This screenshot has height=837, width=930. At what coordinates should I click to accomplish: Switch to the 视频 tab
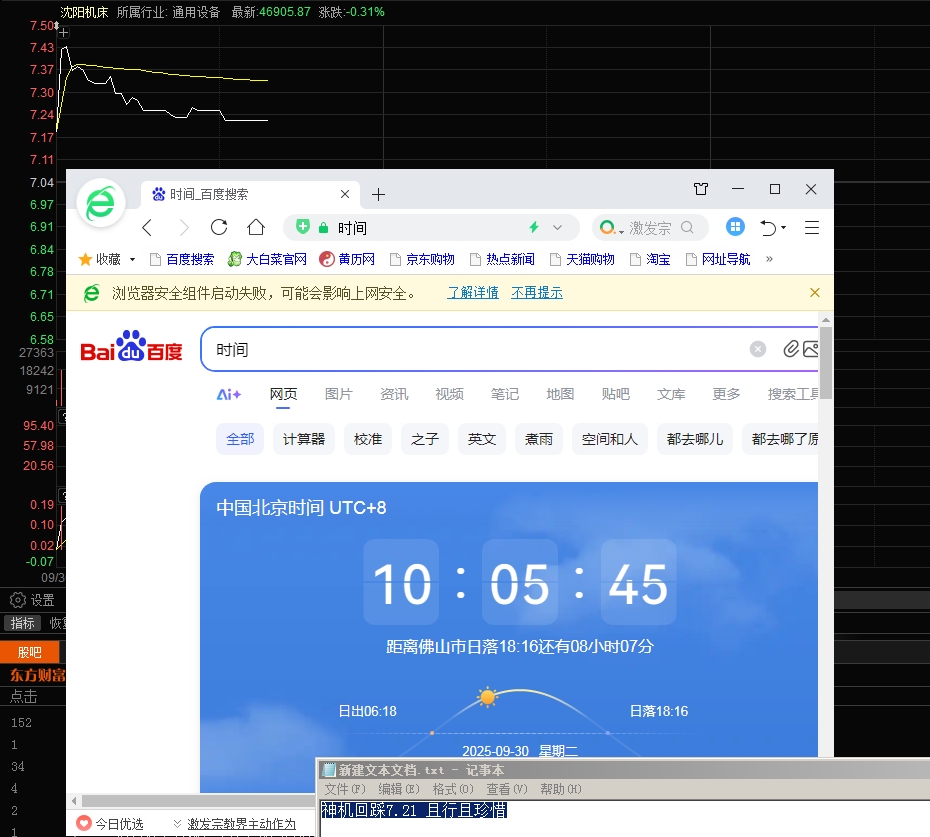point(449,394)
